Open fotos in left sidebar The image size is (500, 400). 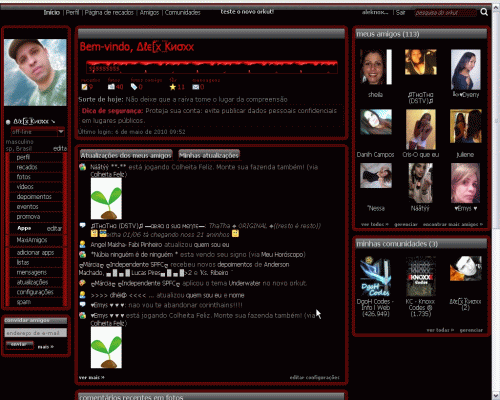pyautogui.click(x=24, y=177)
